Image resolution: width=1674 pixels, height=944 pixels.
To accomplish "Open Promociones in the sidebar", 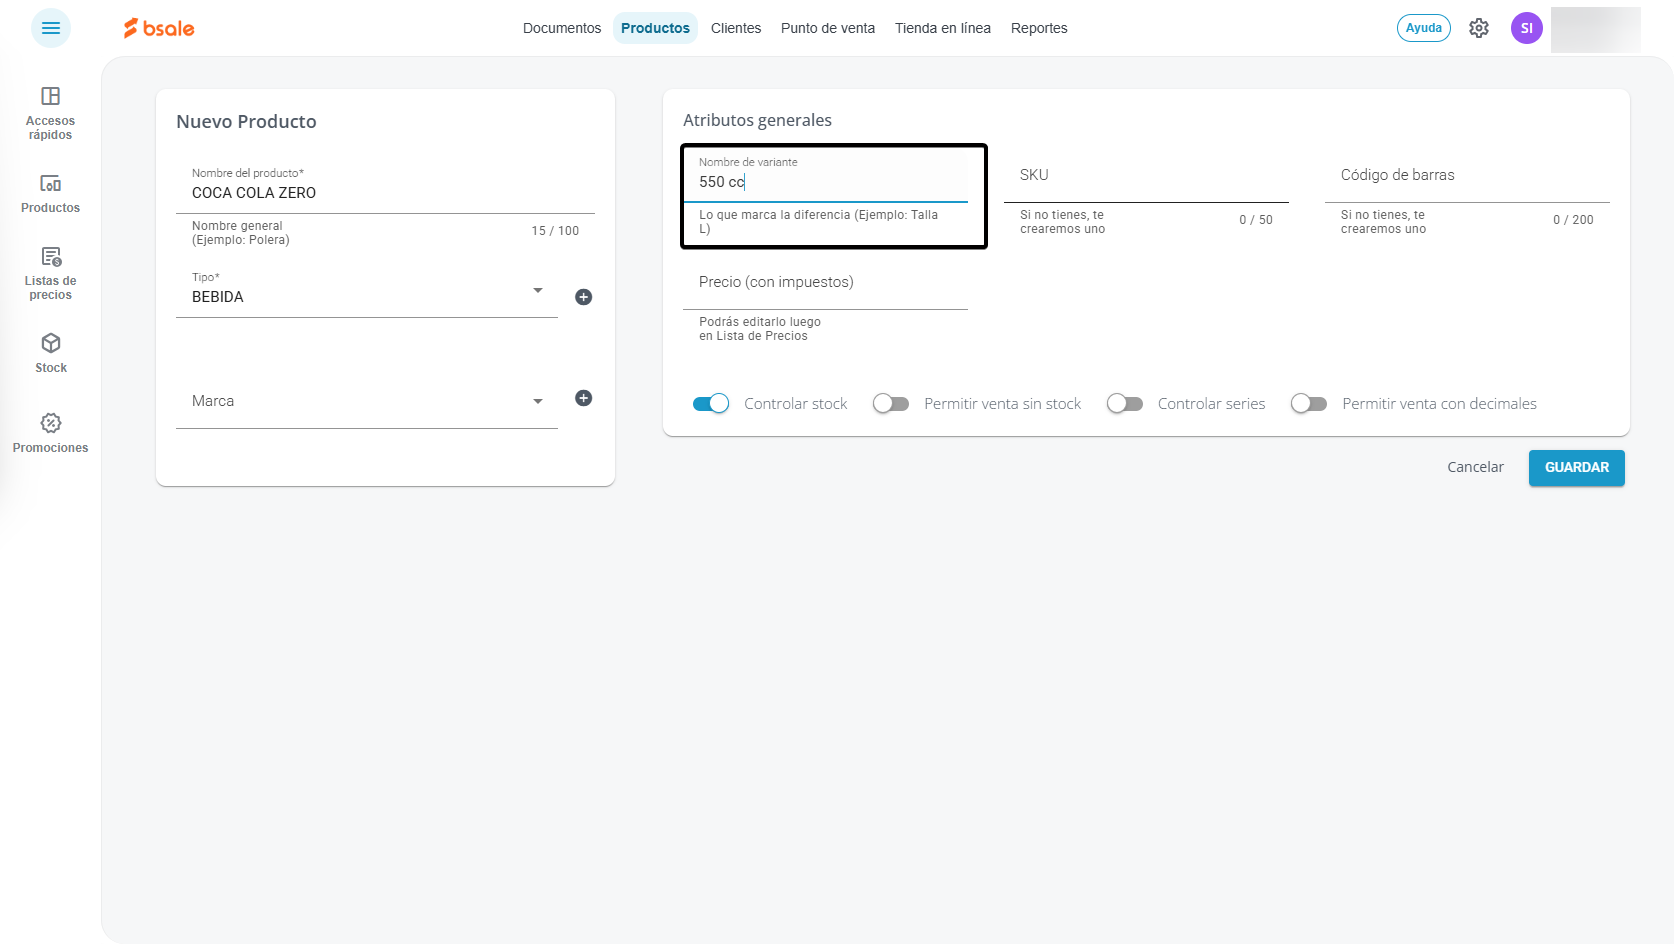I will [x=50, y=434].
